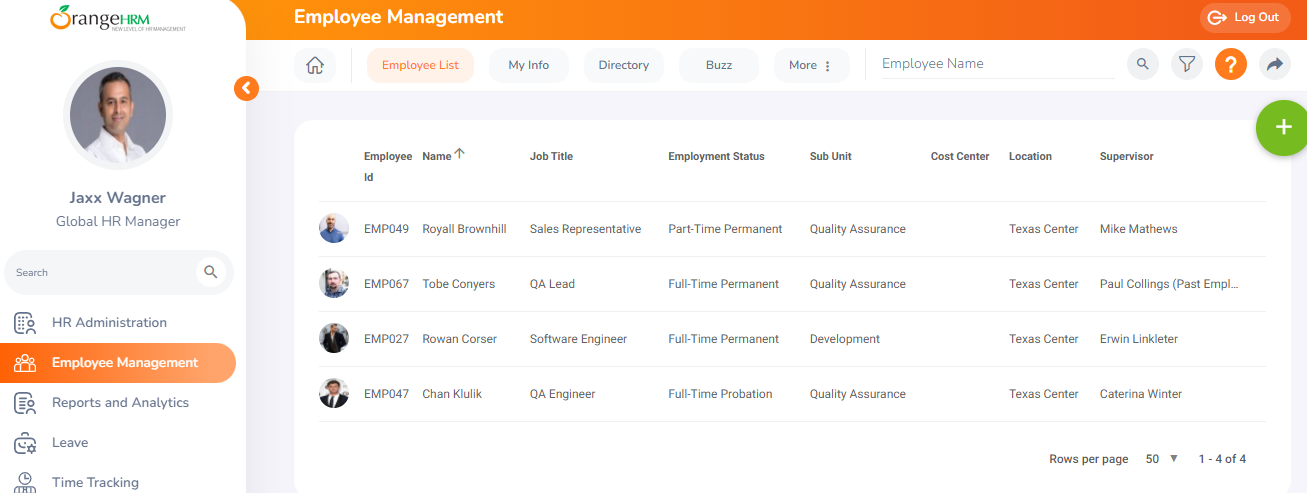Click Sales Representative job title
Screen dimensions: 1307x493
coord(585,229)
